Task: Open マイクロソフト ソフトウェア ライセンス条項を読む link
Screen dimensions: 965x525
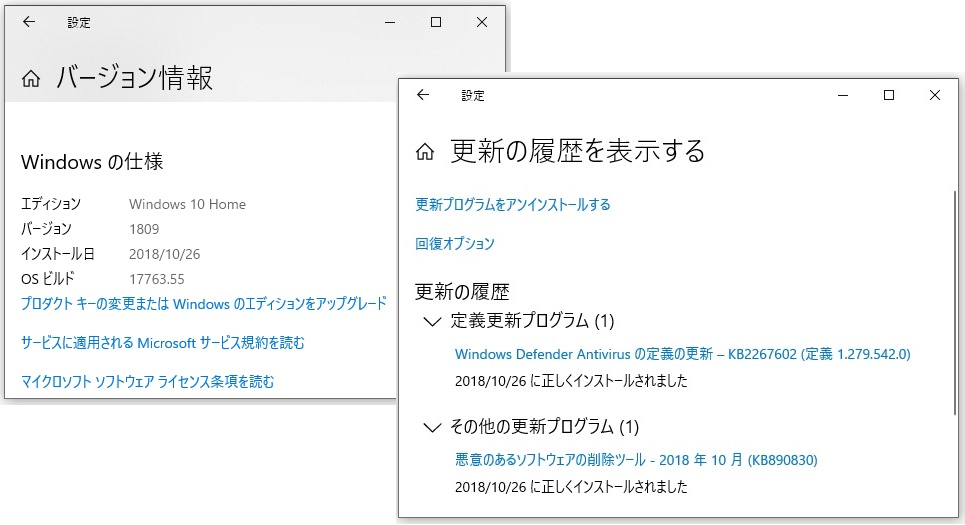Action: pos(147,381)
